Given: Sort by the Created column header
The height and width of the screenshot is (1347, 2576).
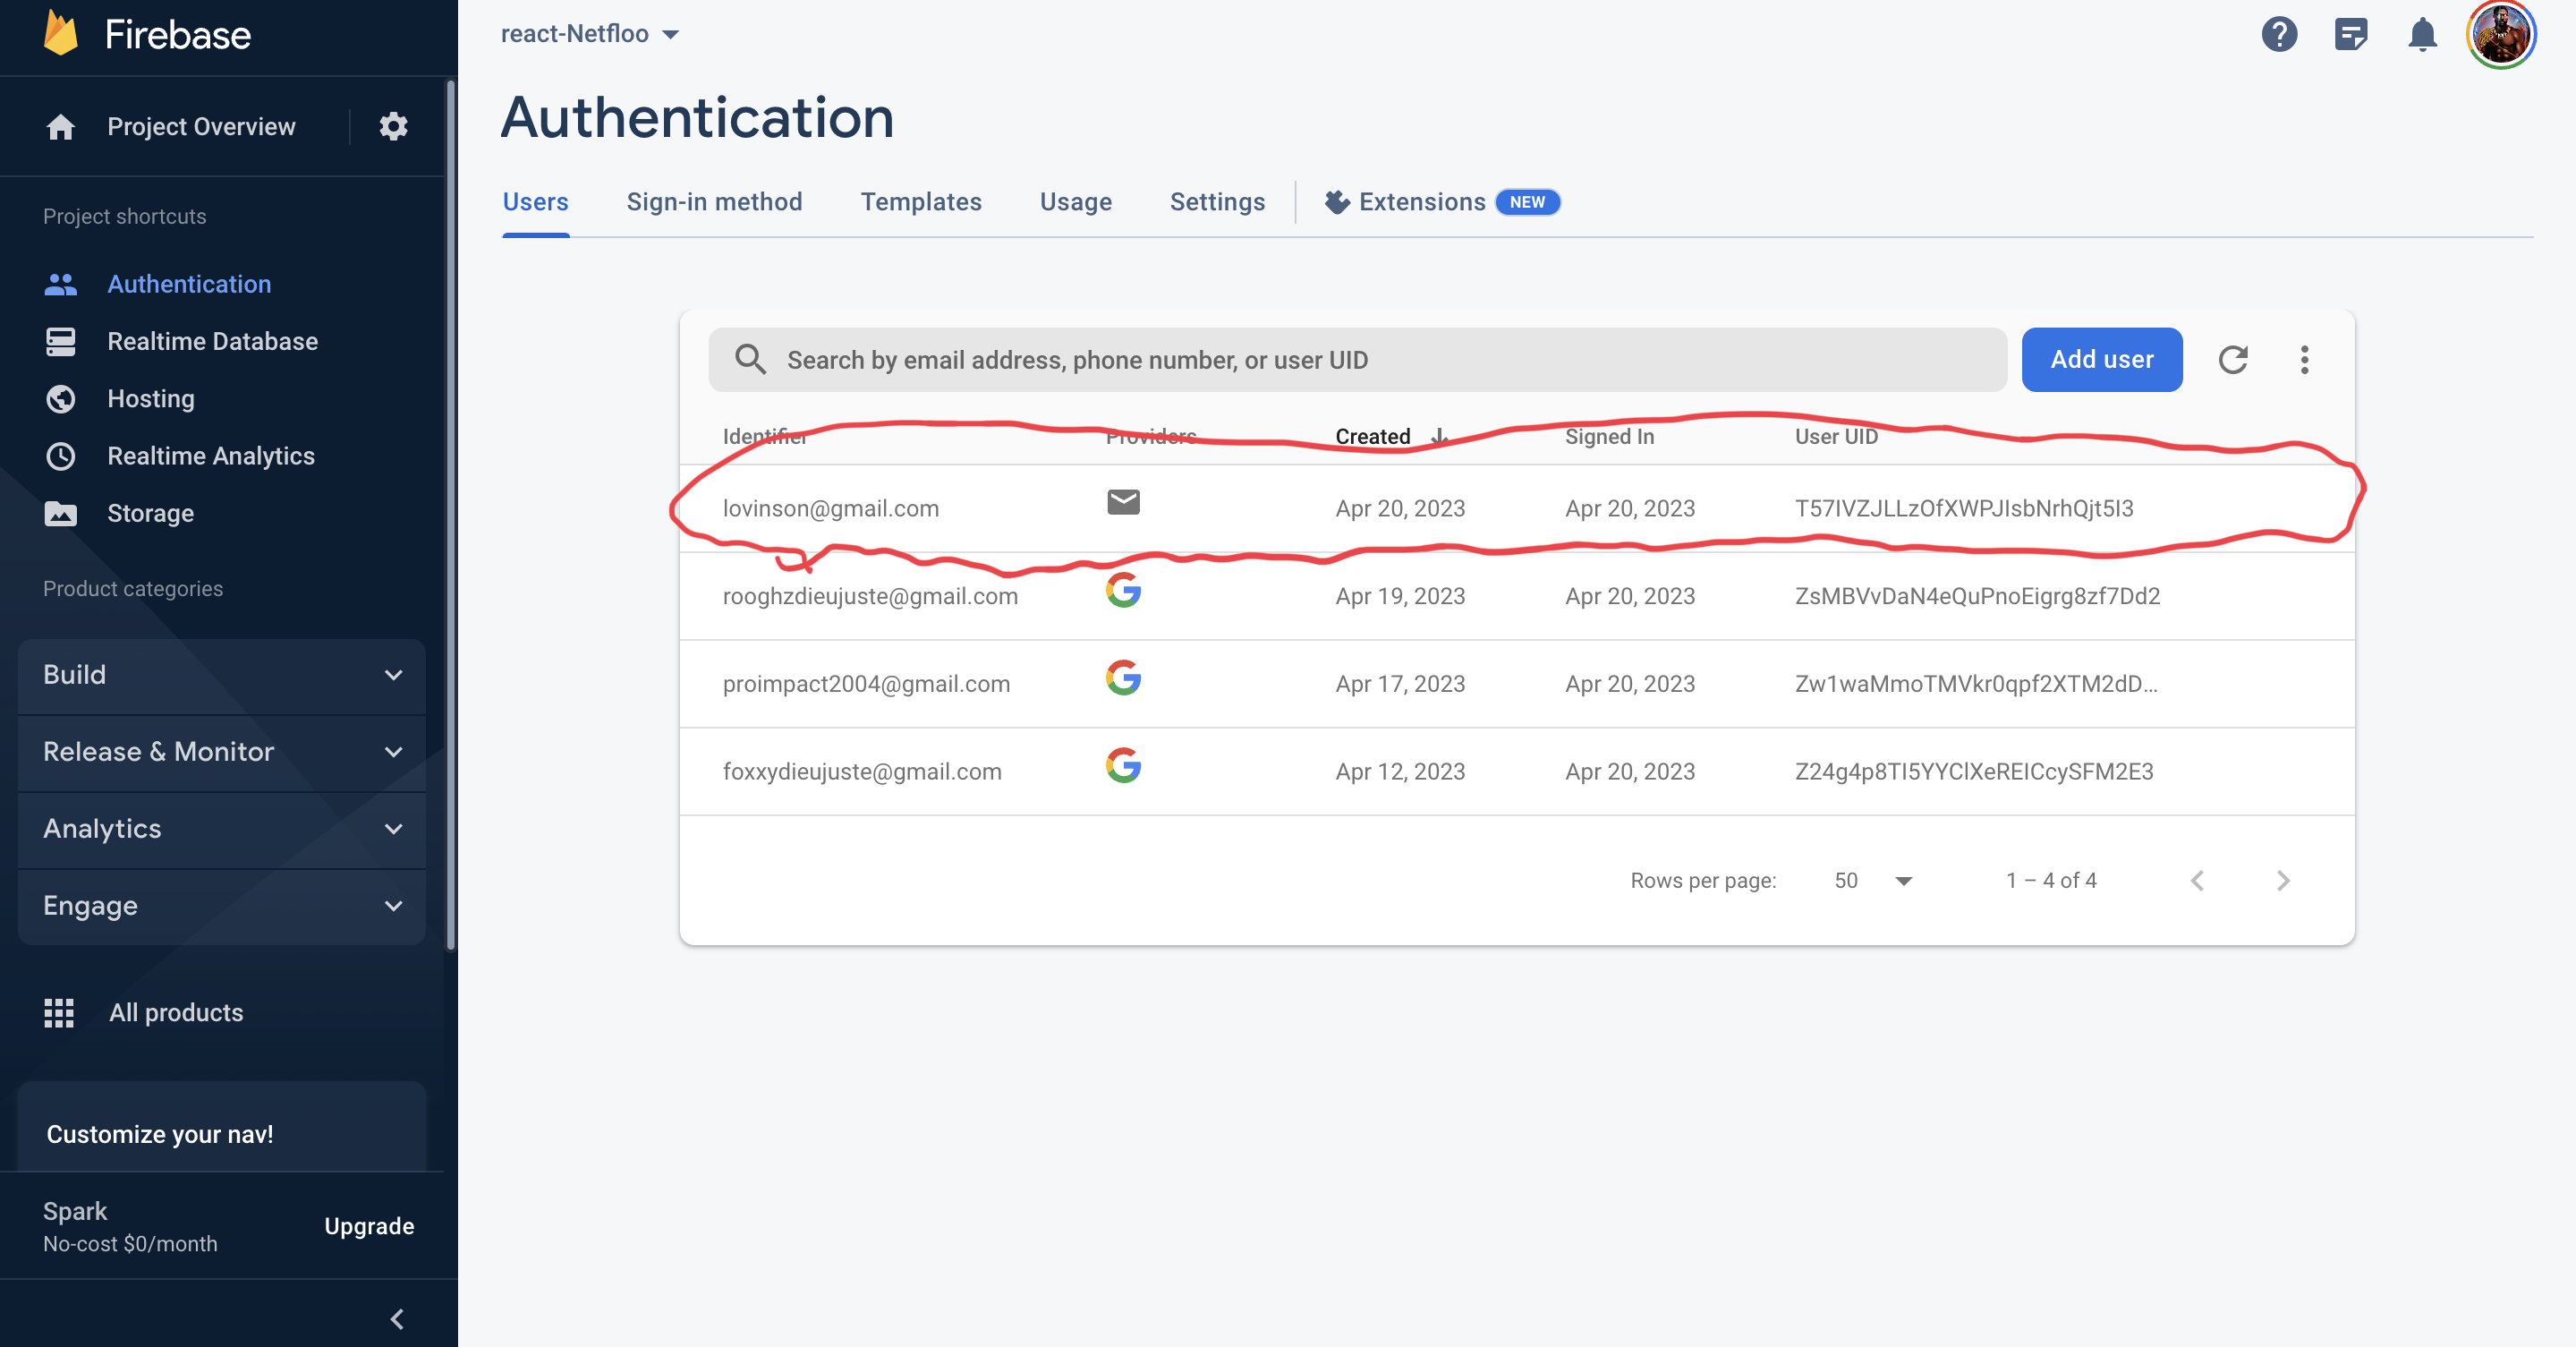Looking at the screenshot, I should click(x=1373, y=437).
